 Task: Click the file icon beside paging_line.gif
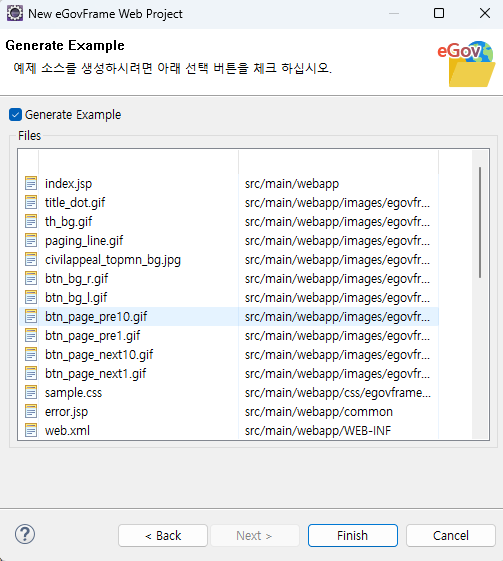[x=31, y=240]
